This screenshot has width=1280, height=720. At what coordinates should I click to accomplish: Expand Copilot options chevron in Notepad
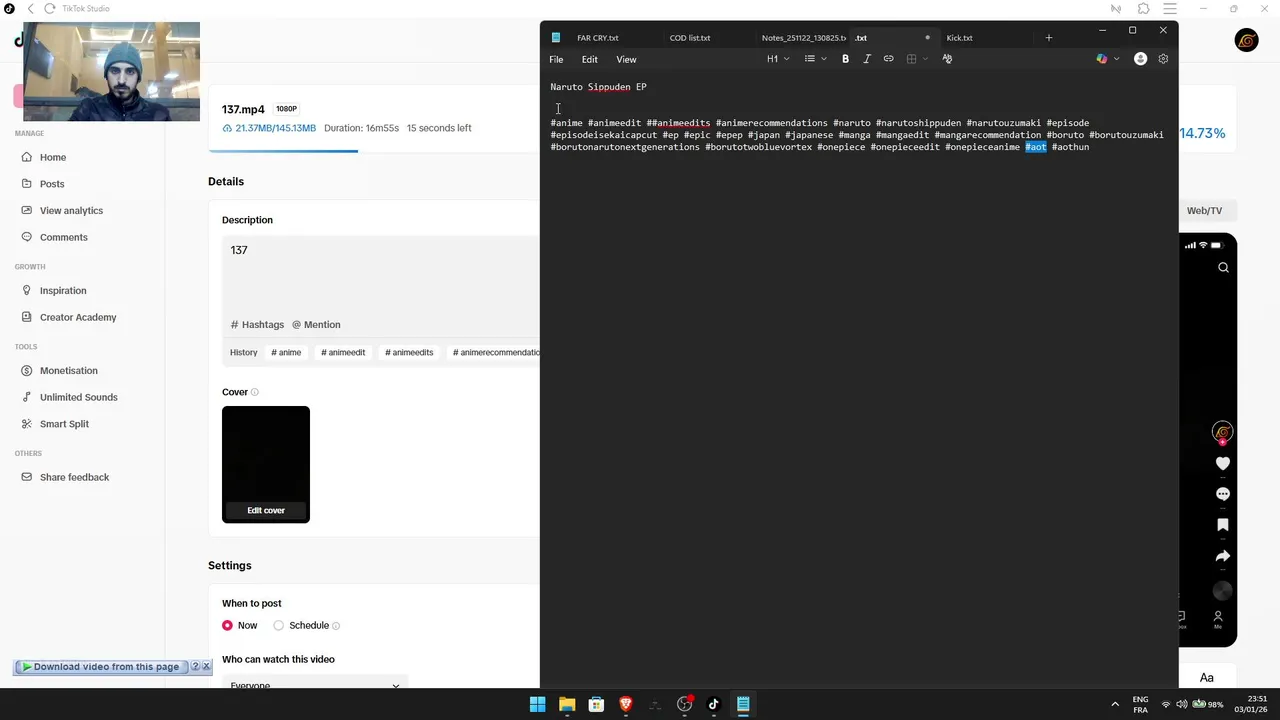[1116, 59]
